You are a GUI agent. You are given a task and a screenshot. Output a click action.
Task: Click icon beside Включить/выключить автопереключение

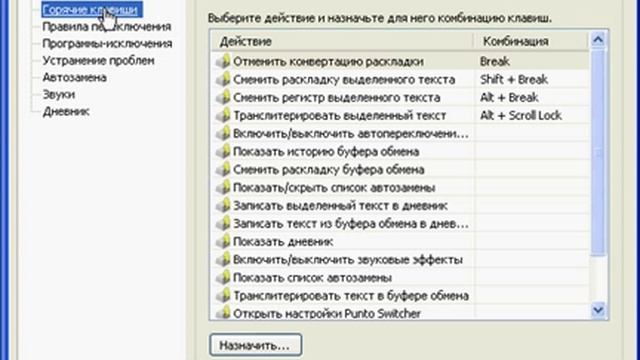tap(223, 133)
